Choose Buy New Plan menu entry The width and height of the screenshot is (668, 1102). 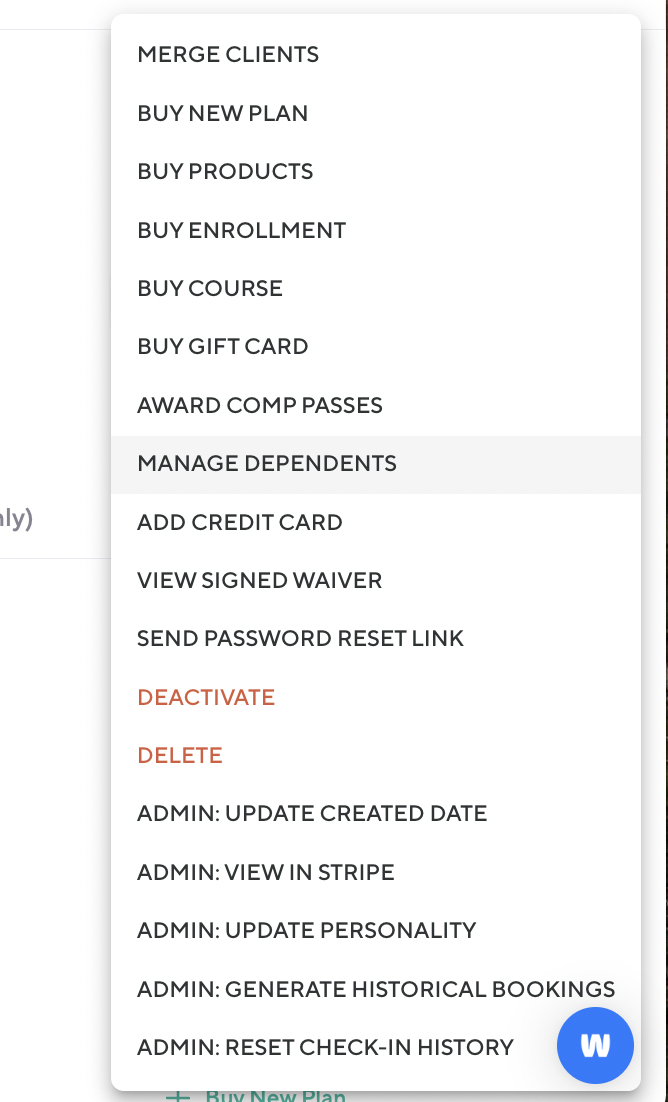223,113
